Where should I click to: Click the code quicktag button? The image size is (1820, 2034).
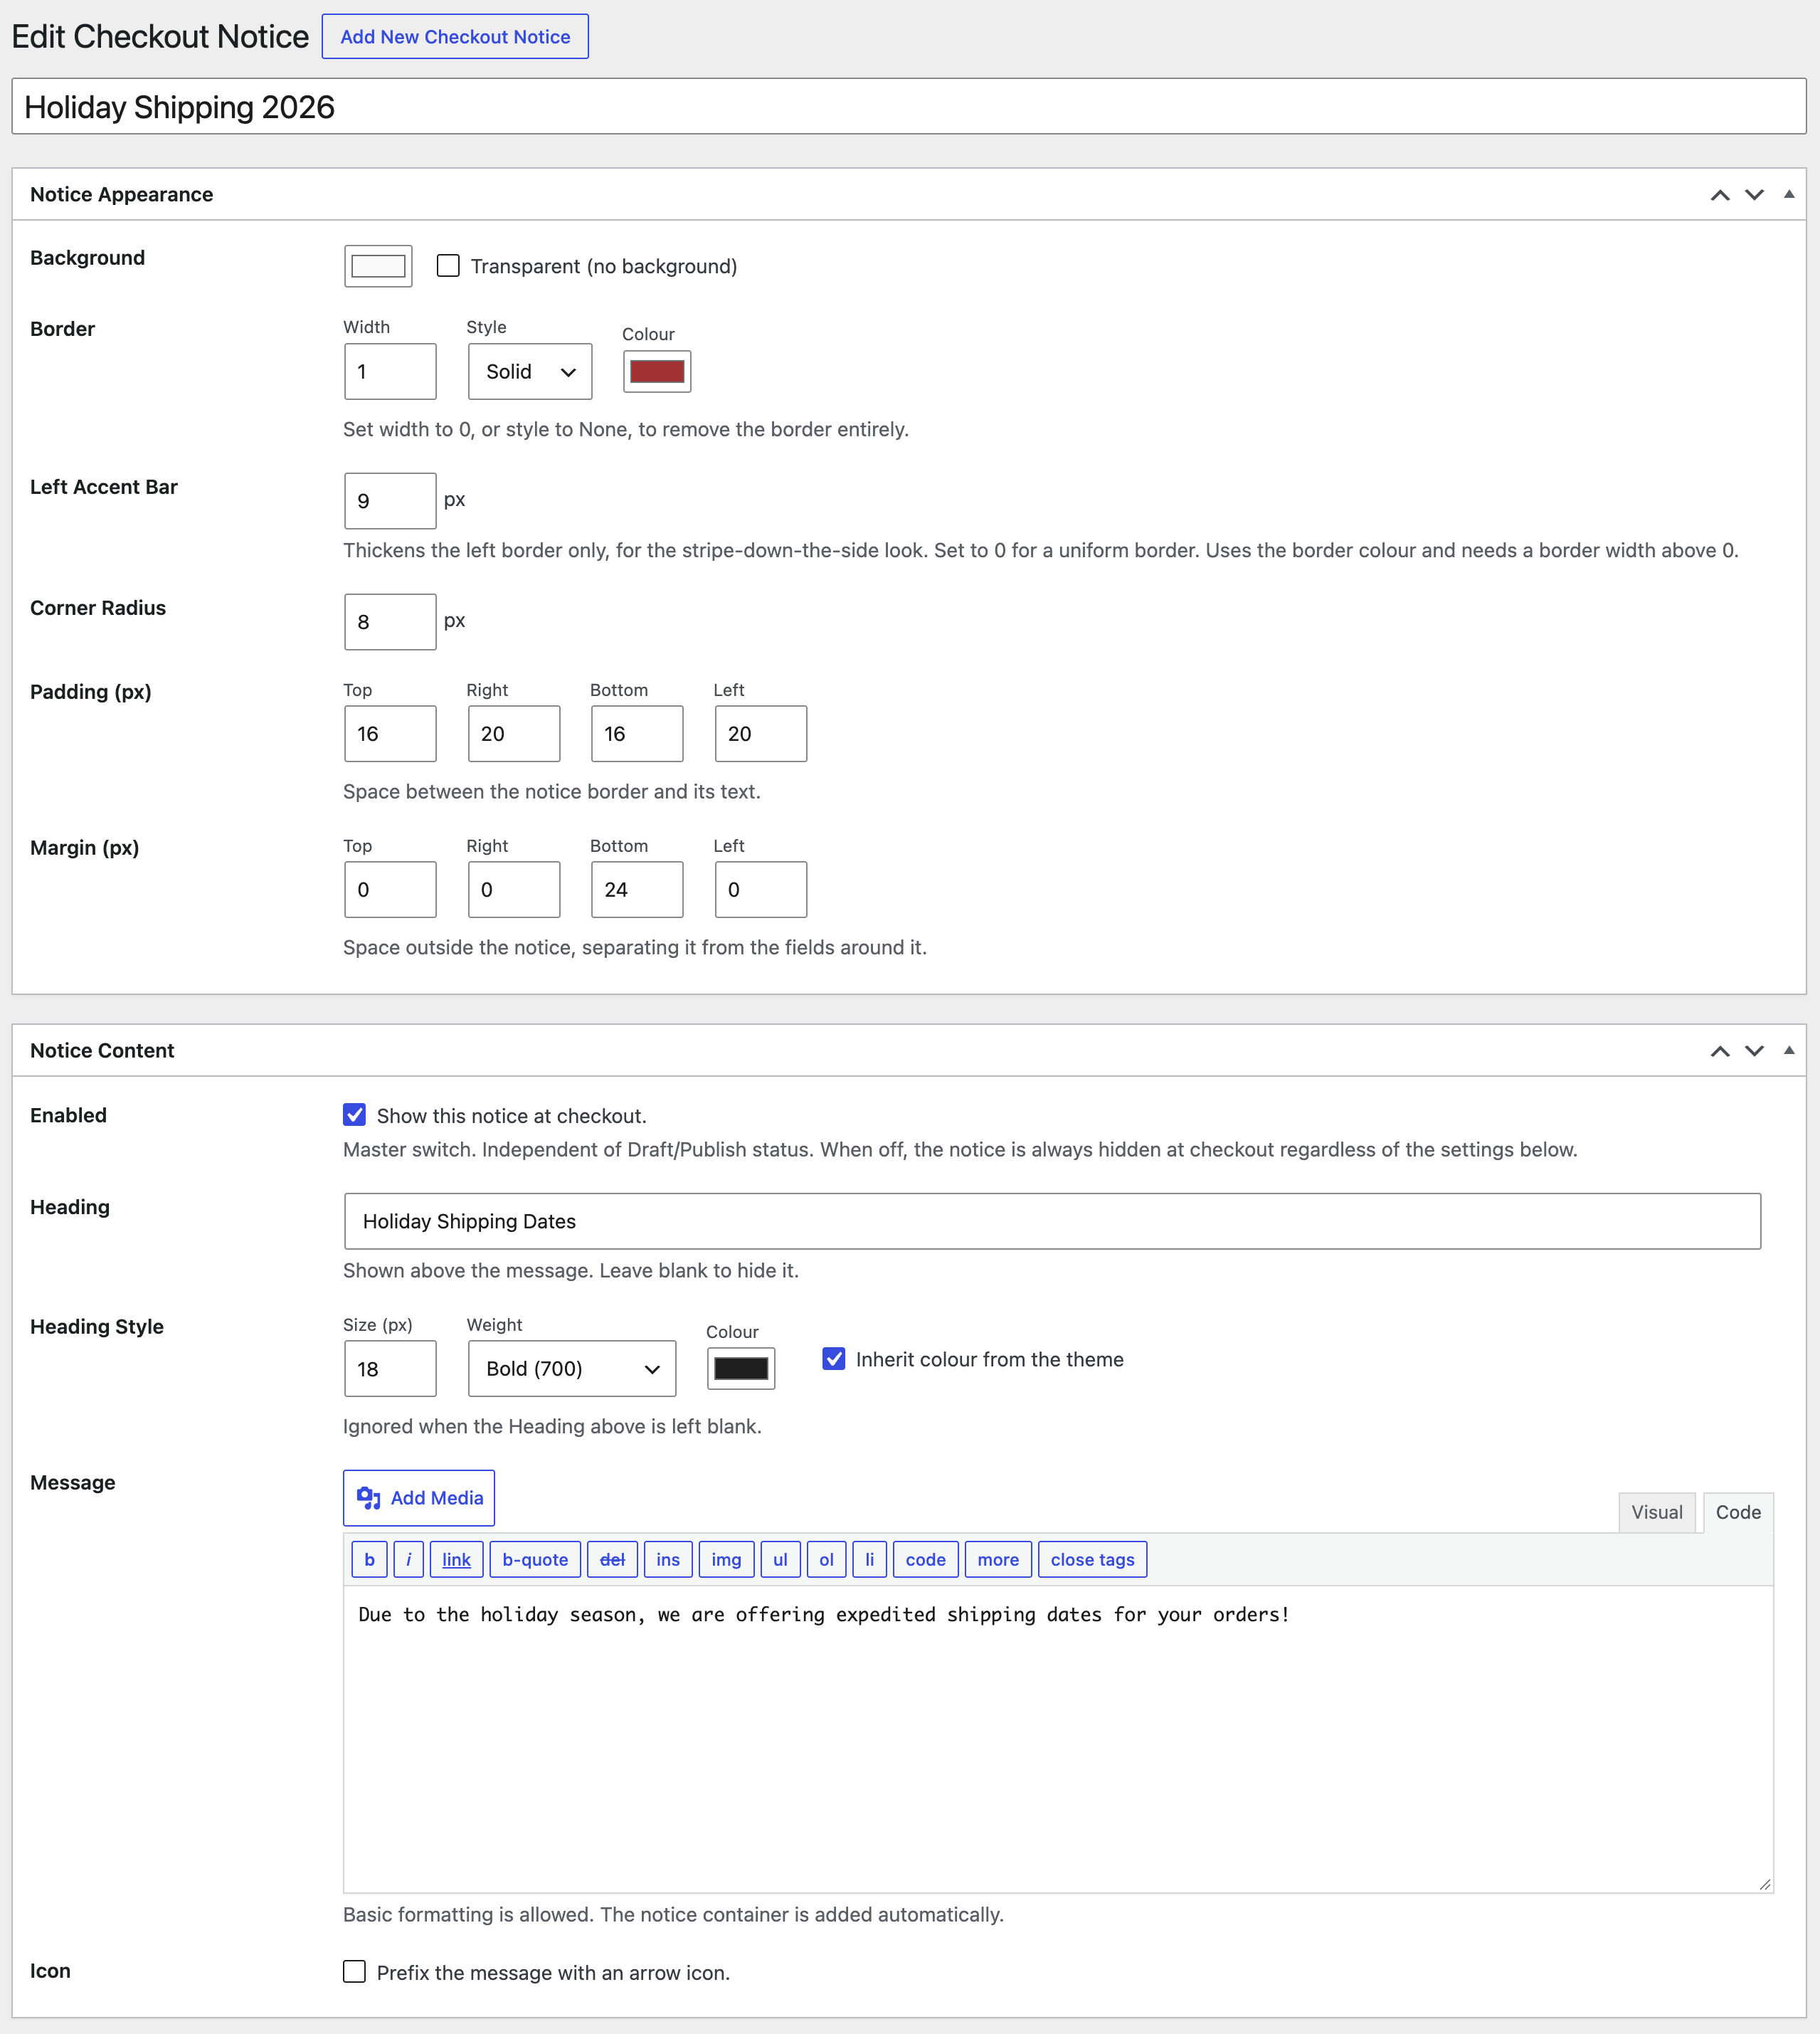pyautogui.click(x=925, y=1560)
